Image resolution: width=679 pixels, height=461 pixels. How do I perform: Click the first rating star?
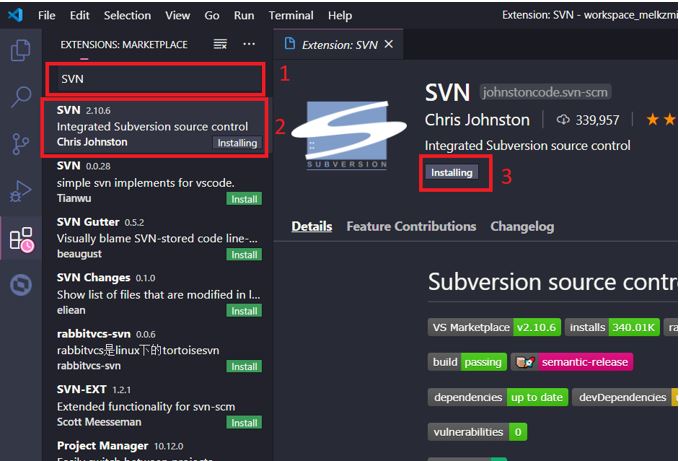coord(652,119)
